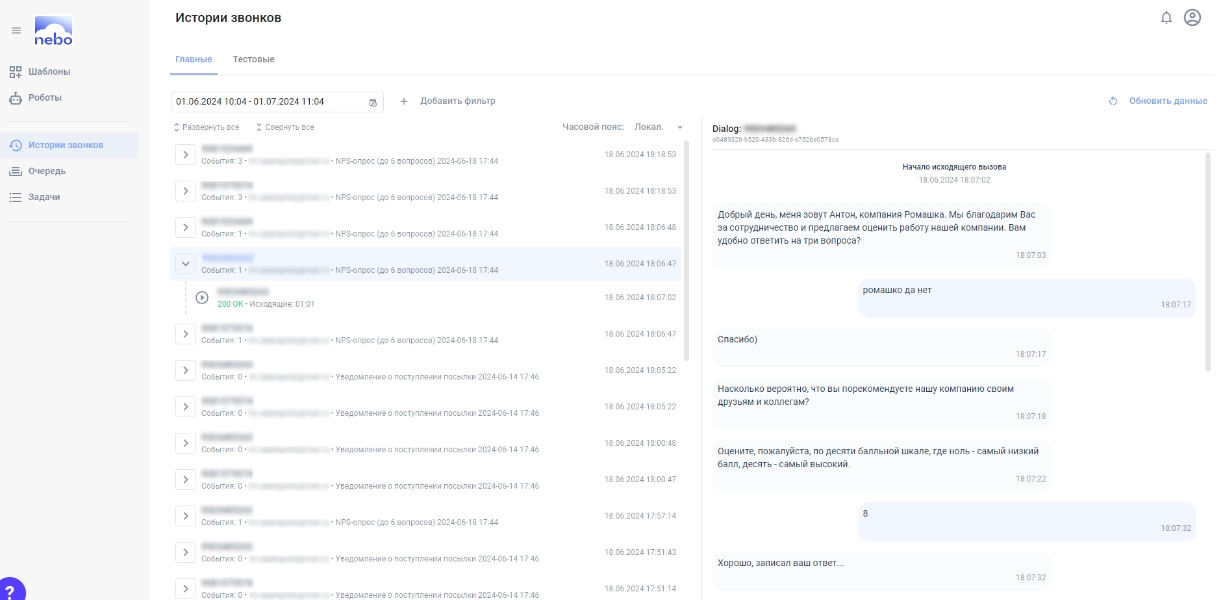Click the dialog panel vertical scrollbar
This screenshot has width=1221, height=600.
[1210, 262]
